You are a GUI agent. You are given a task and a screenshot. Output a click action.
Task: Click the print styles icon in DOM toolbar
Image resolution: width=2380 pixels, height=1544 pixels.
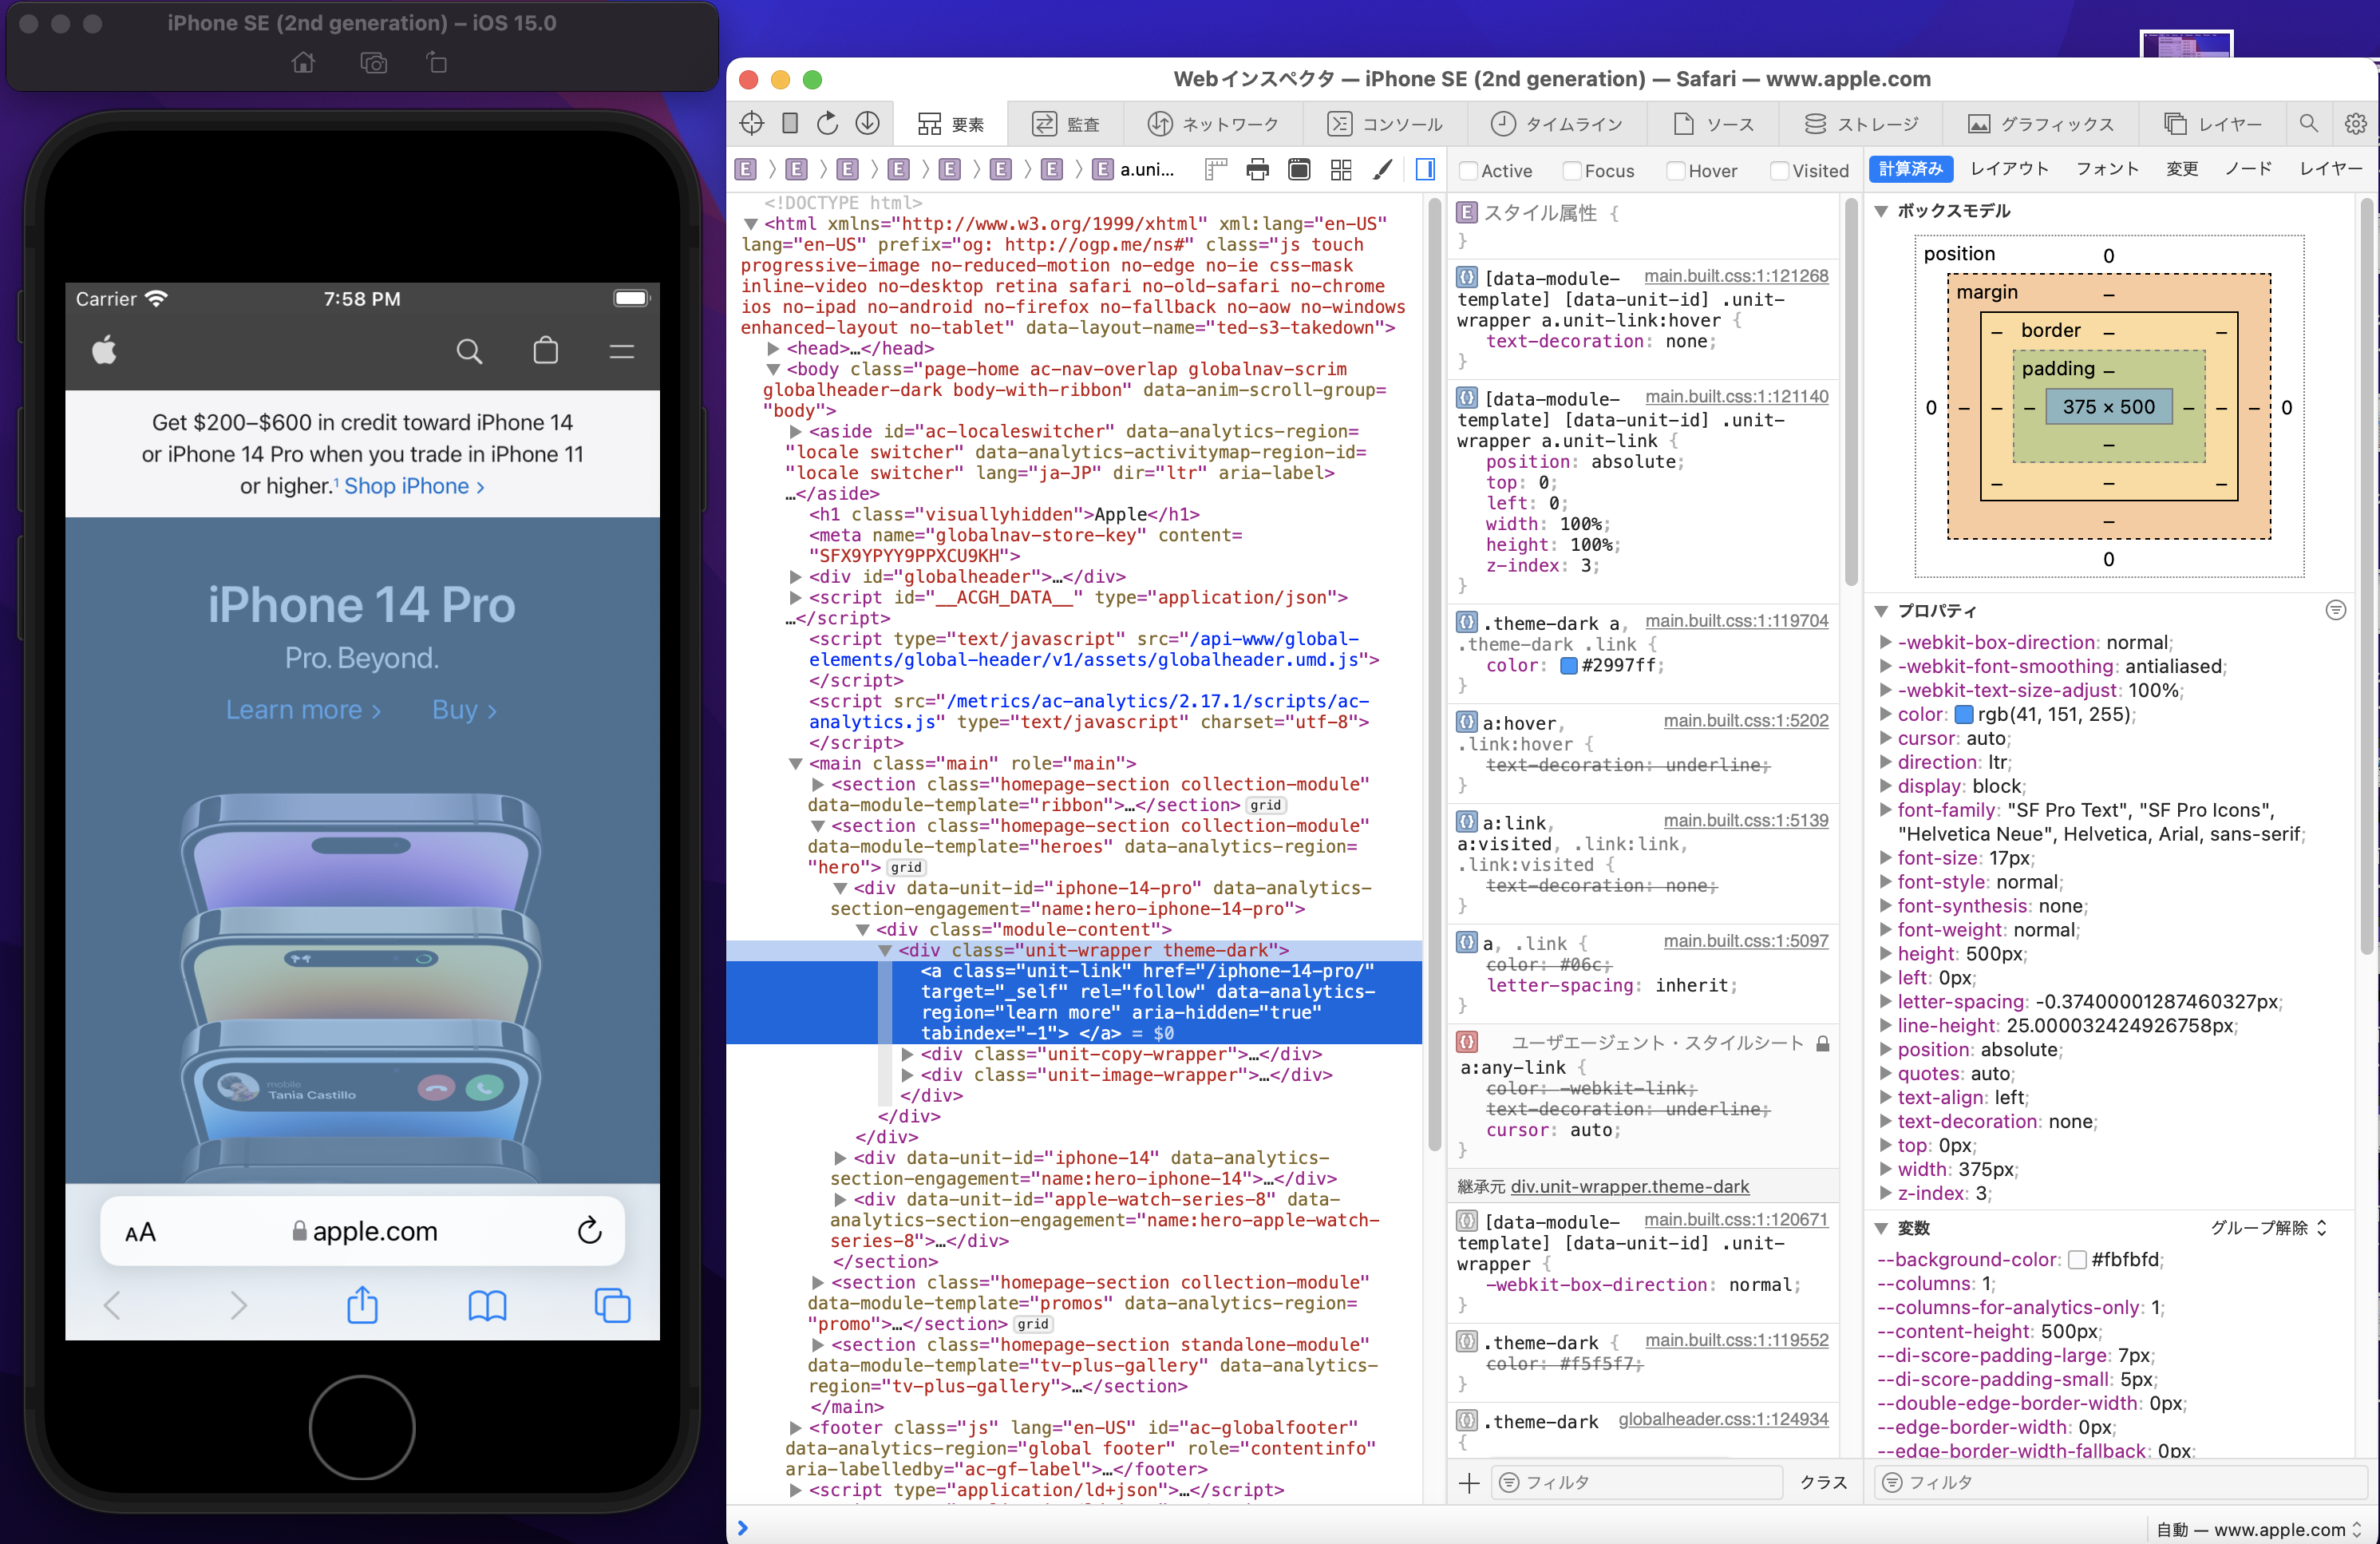click(x=1257, y=170)
